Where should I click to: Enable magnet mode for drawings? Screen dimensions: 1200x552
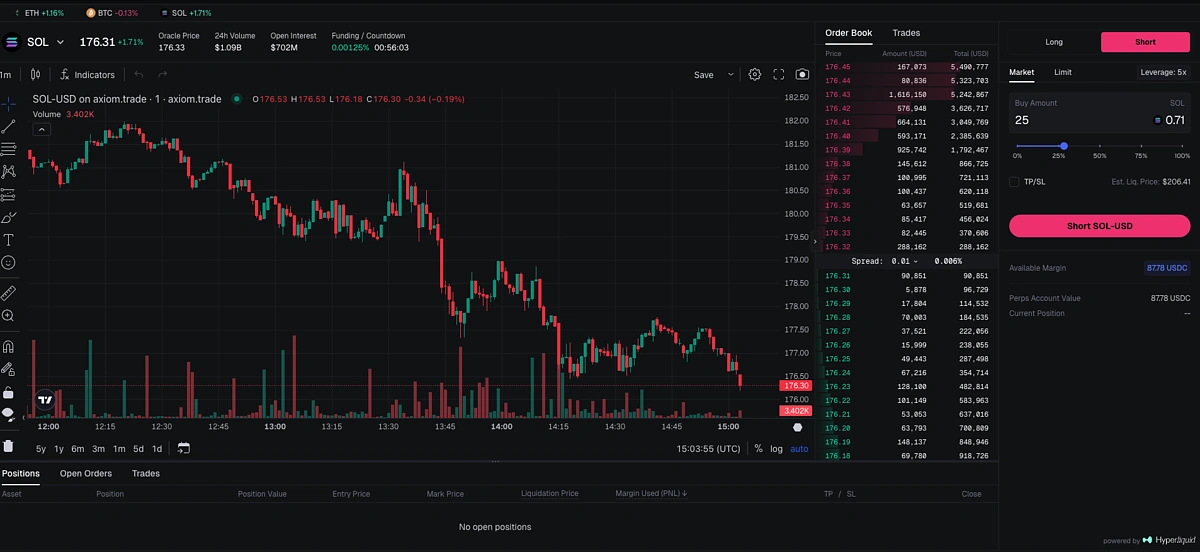pos(8,347)
